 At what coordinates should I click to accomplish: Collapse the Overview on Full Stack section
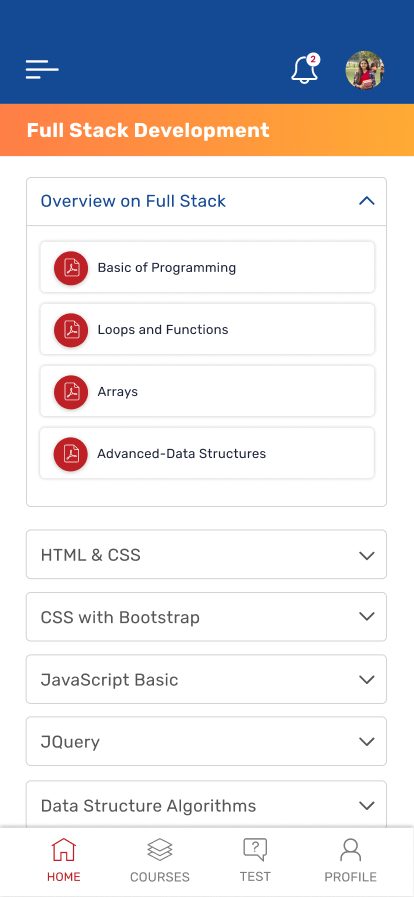pos(367,201)
